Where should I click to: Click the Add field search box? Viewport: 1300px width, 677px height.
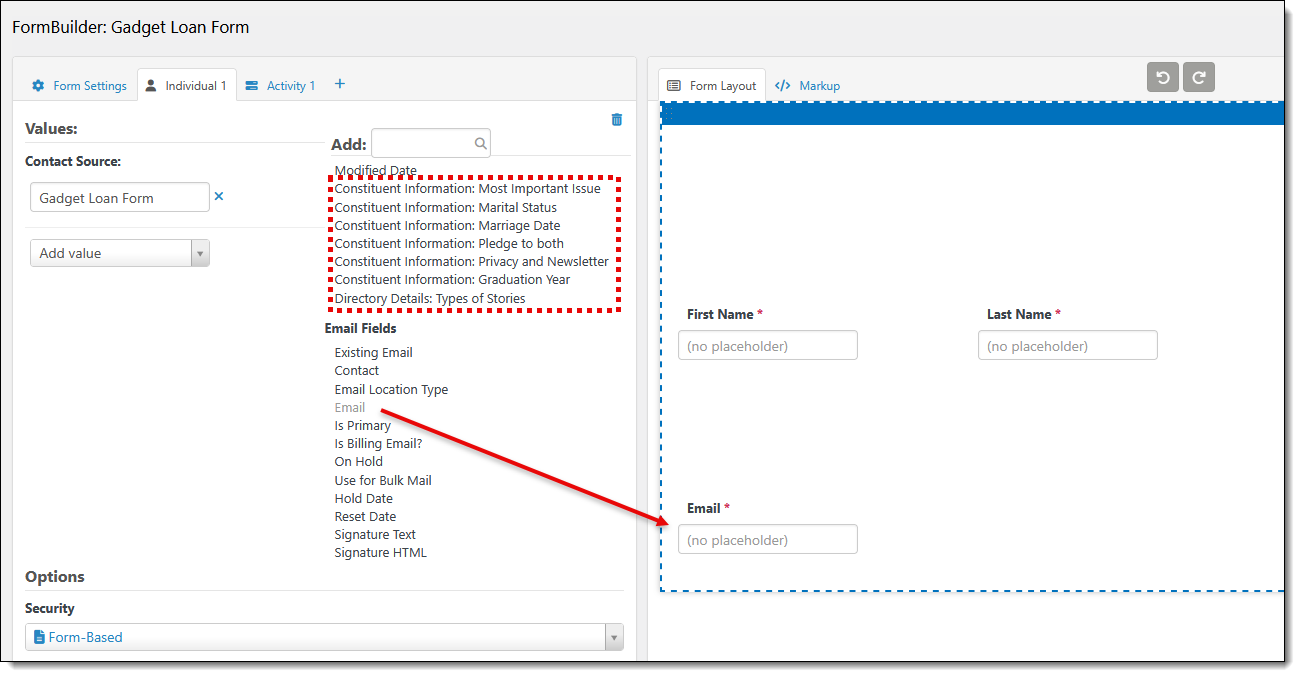(422, 144)
